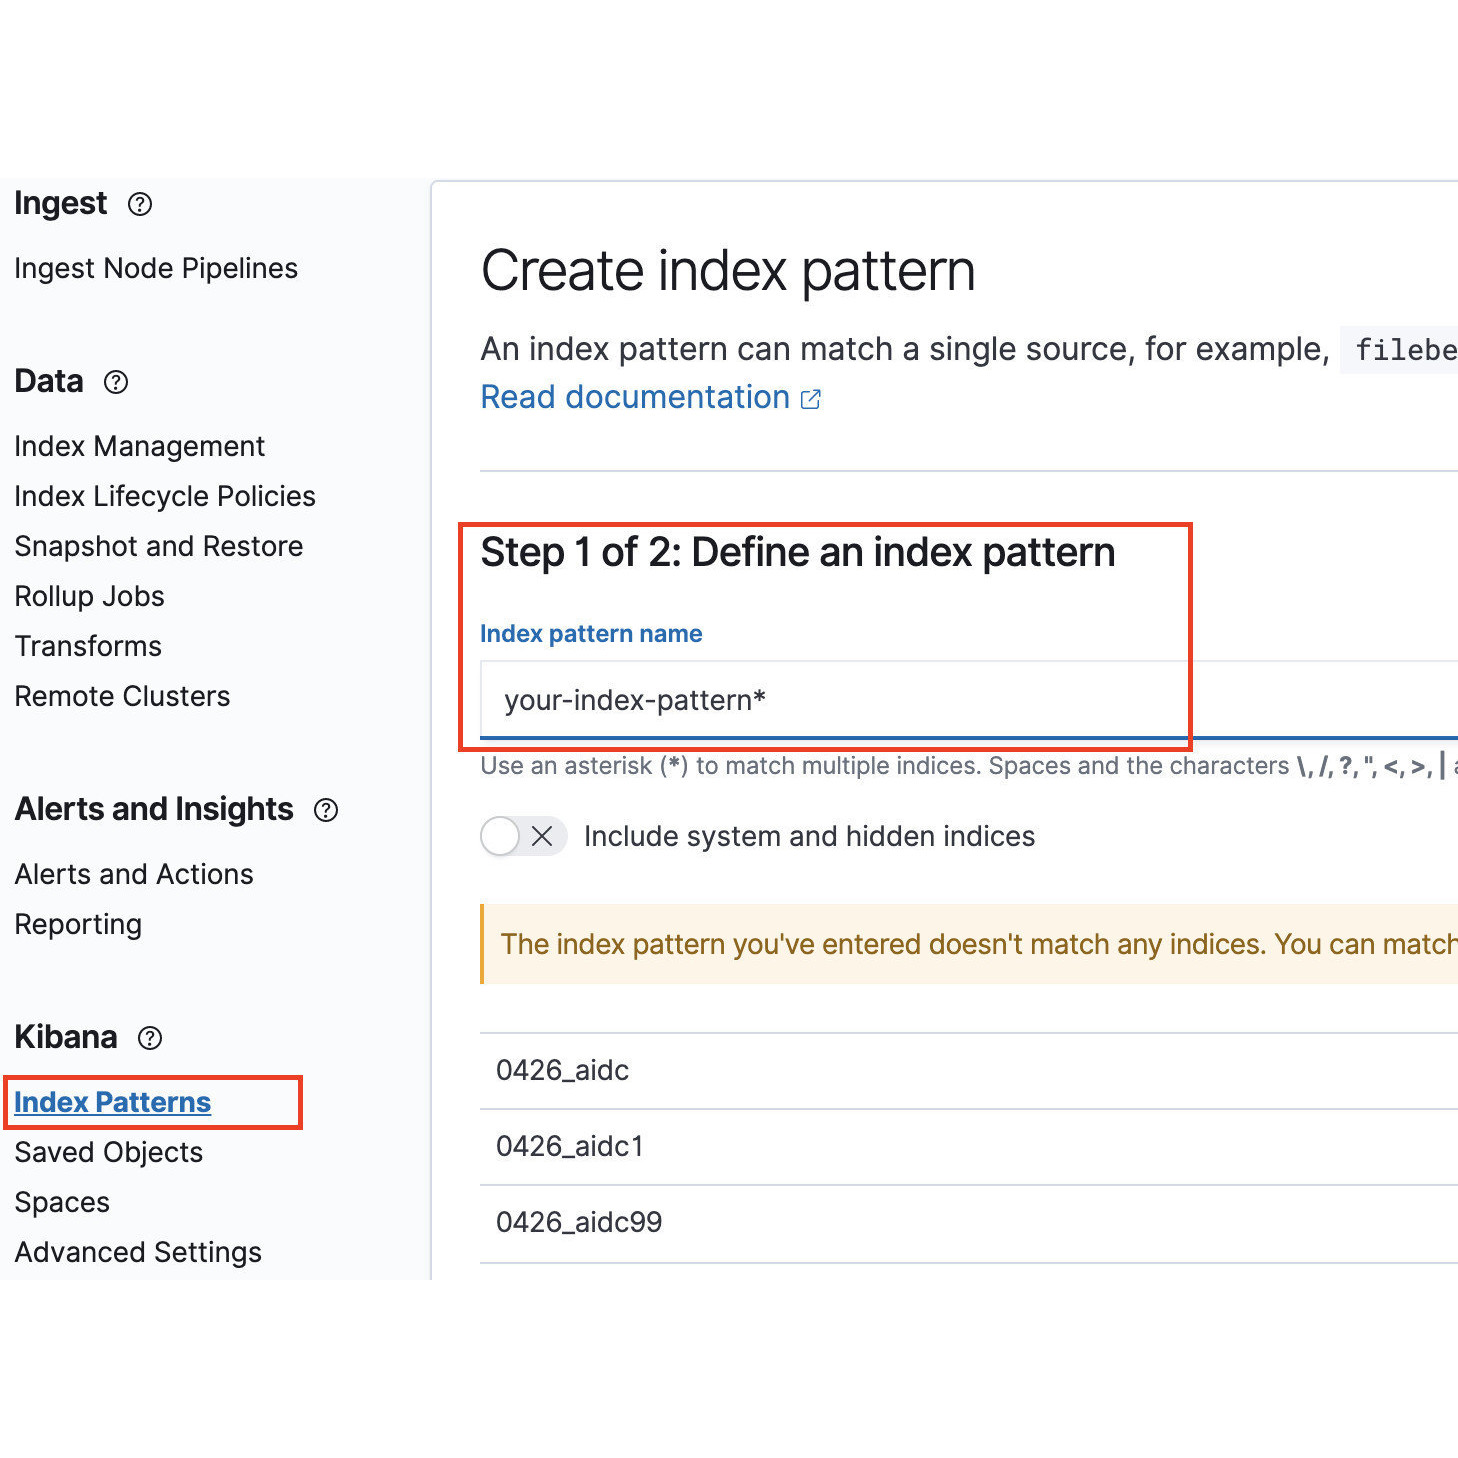Click the external link icon after Read documentation
Viewport: 1458px width, 1458px height.
811,398
